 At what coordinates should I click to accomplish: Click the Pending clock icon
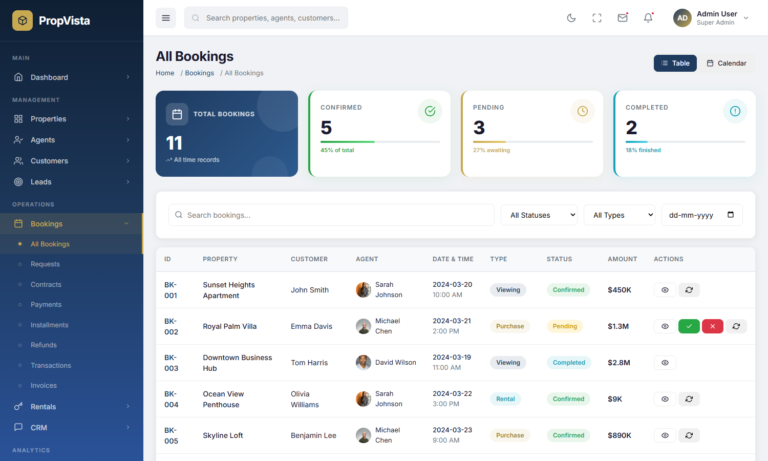pos(582,111)
